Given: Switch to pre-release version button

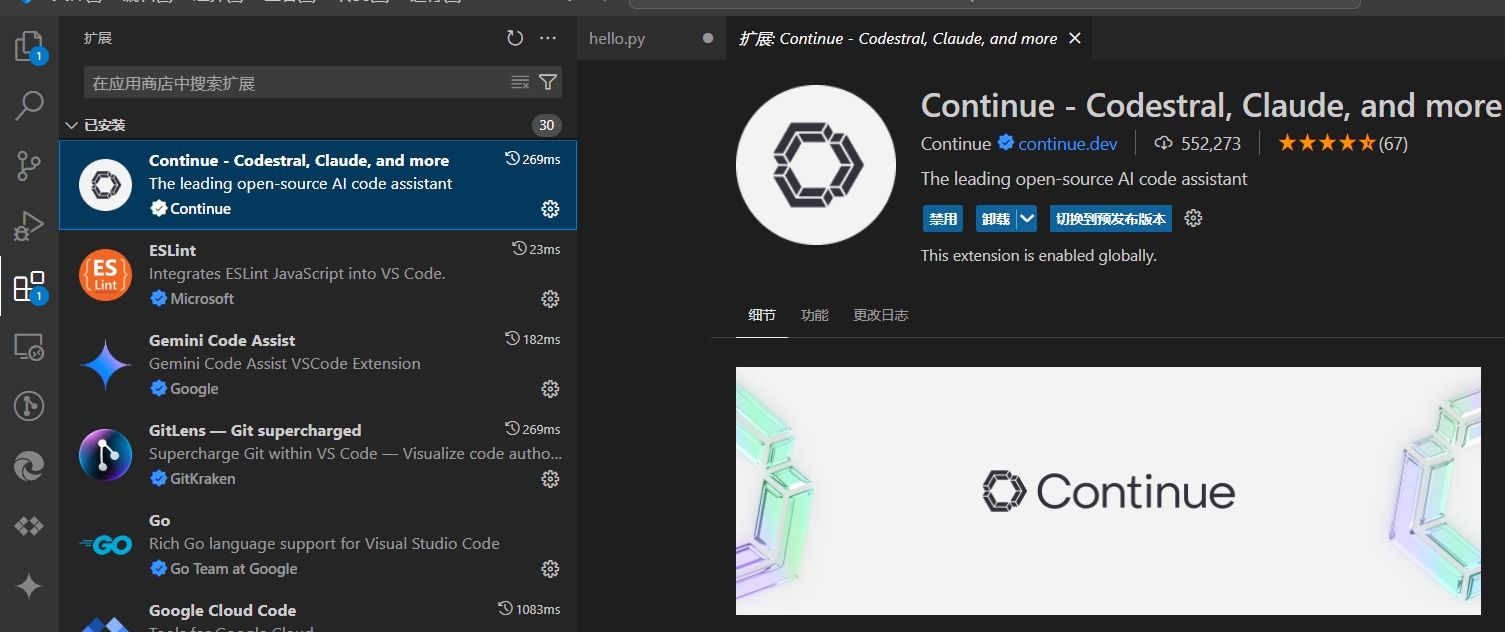Looking at the screenshot, I should coord(1110,219).
